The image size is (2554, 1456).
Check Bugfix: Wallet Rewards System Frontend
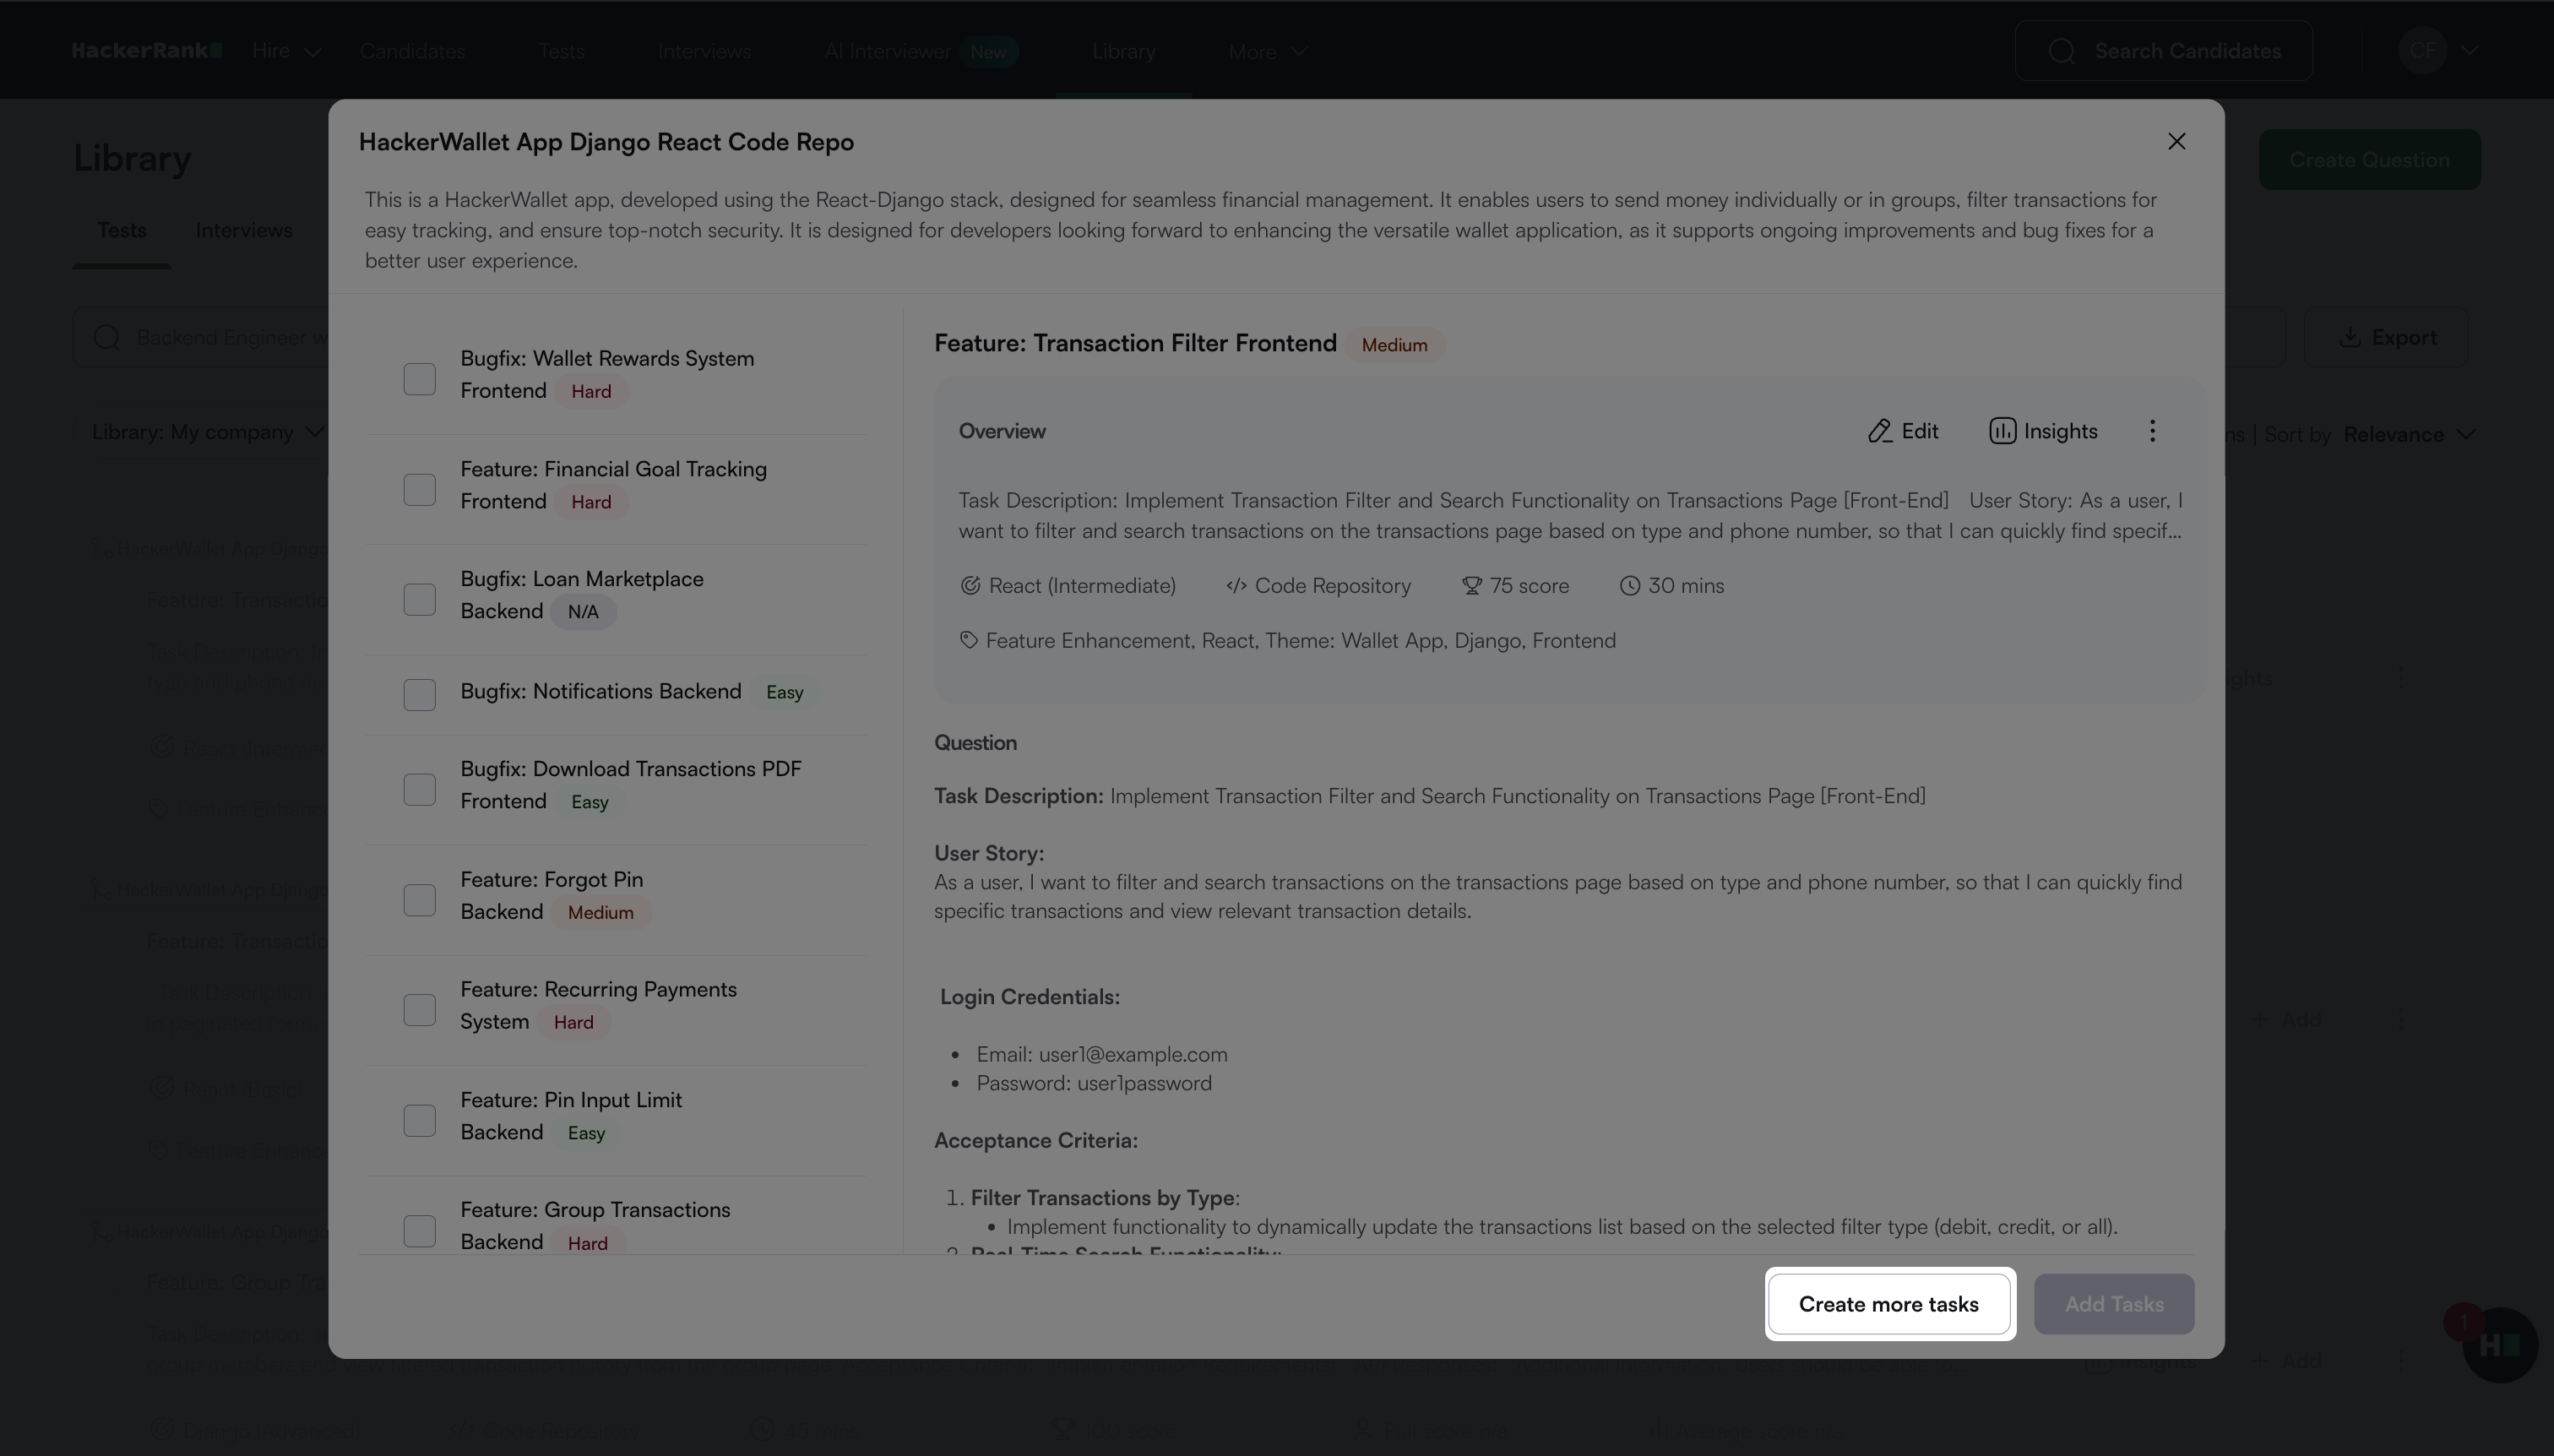click(x=419, y=379)
